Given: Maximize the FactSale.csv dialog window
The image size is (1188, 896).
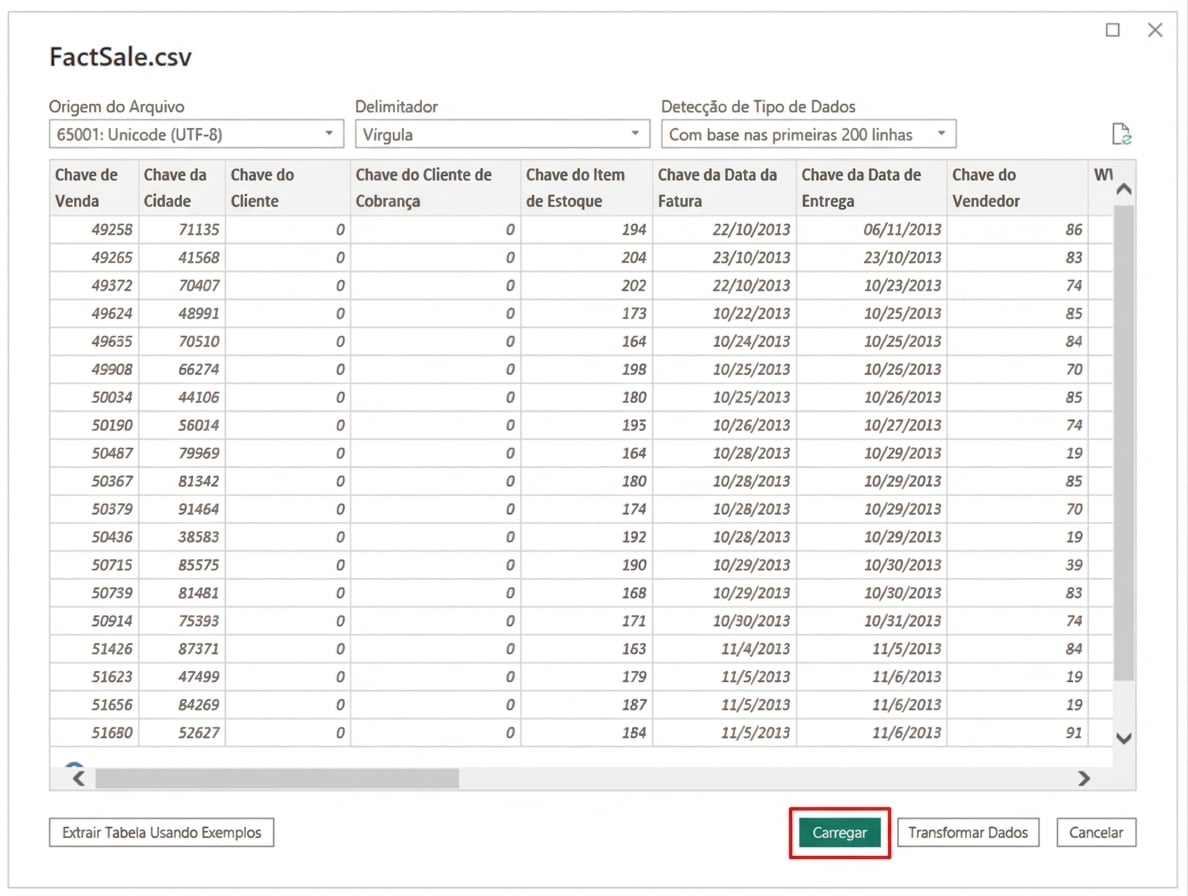Looking at the screenshot, I should 1112,30.
